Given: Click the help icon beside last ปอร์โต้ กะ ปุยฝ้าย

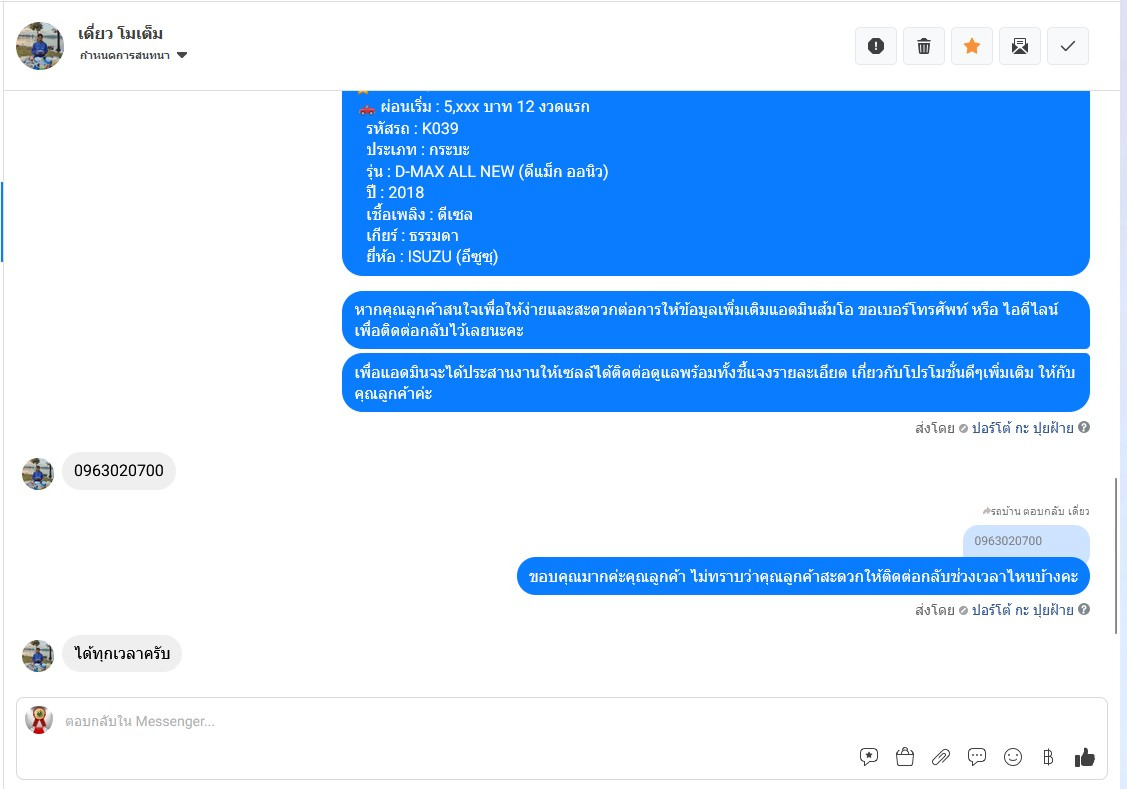Looking at the screenshot, I should pos(1084,609).
